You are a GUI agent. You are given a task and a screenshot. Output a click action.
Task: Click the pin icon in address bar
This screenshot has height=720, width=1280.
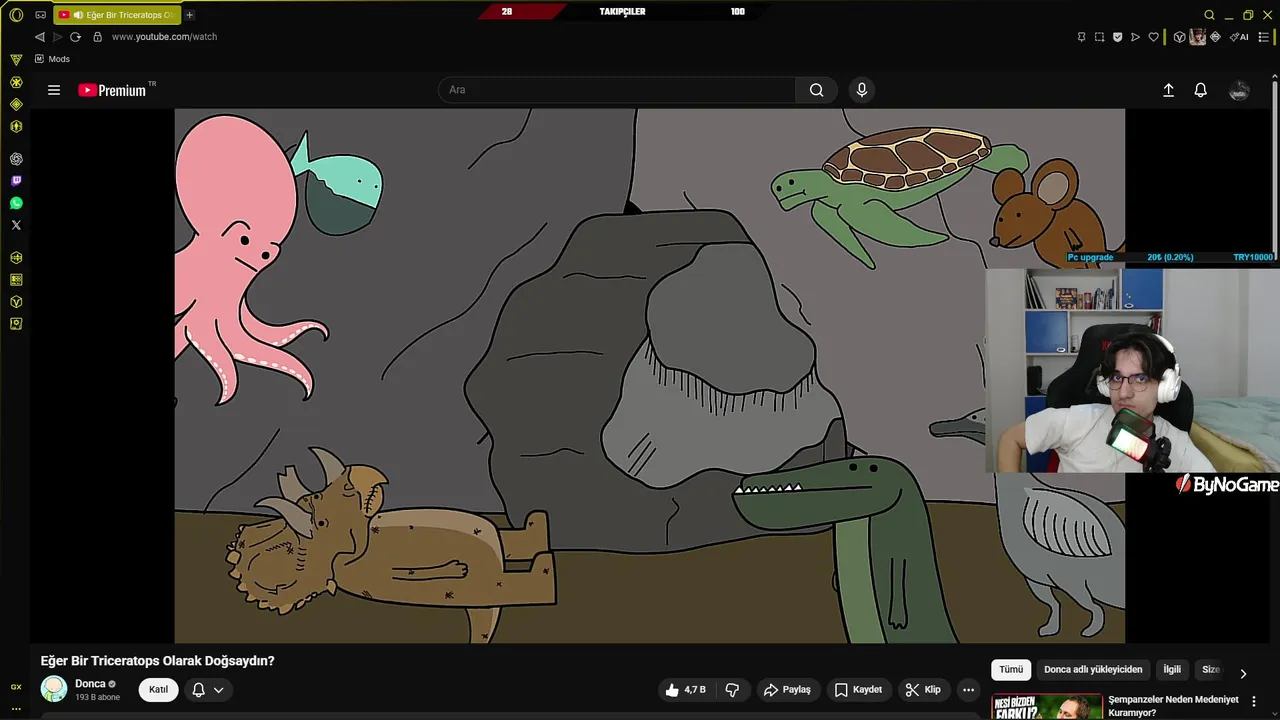click(1081, 37)
